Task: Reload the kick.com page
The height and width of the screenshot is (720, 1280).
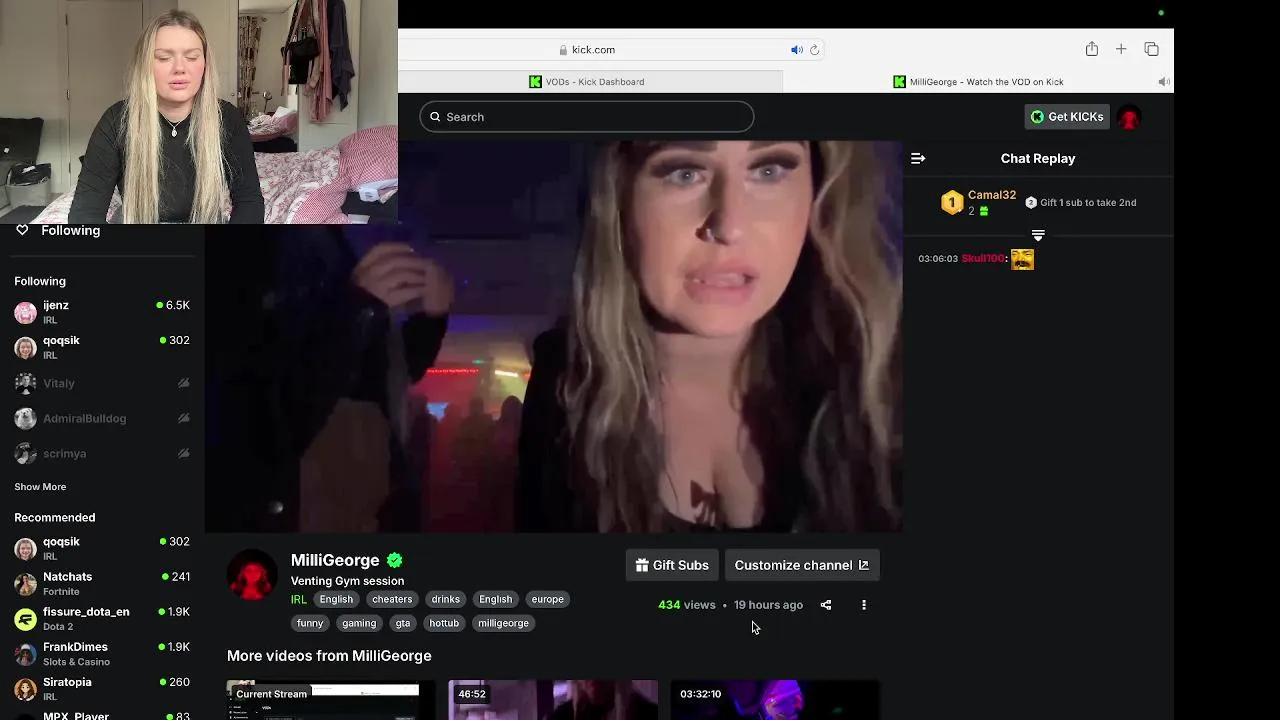Action: [815, 50]
